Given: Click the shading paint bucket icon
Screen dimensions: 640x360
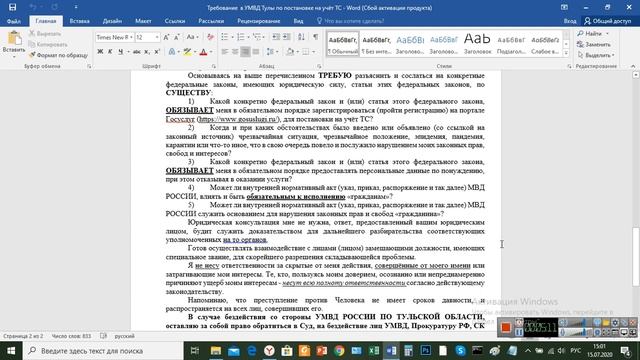Looking at the screenshot, I should 290,52.
